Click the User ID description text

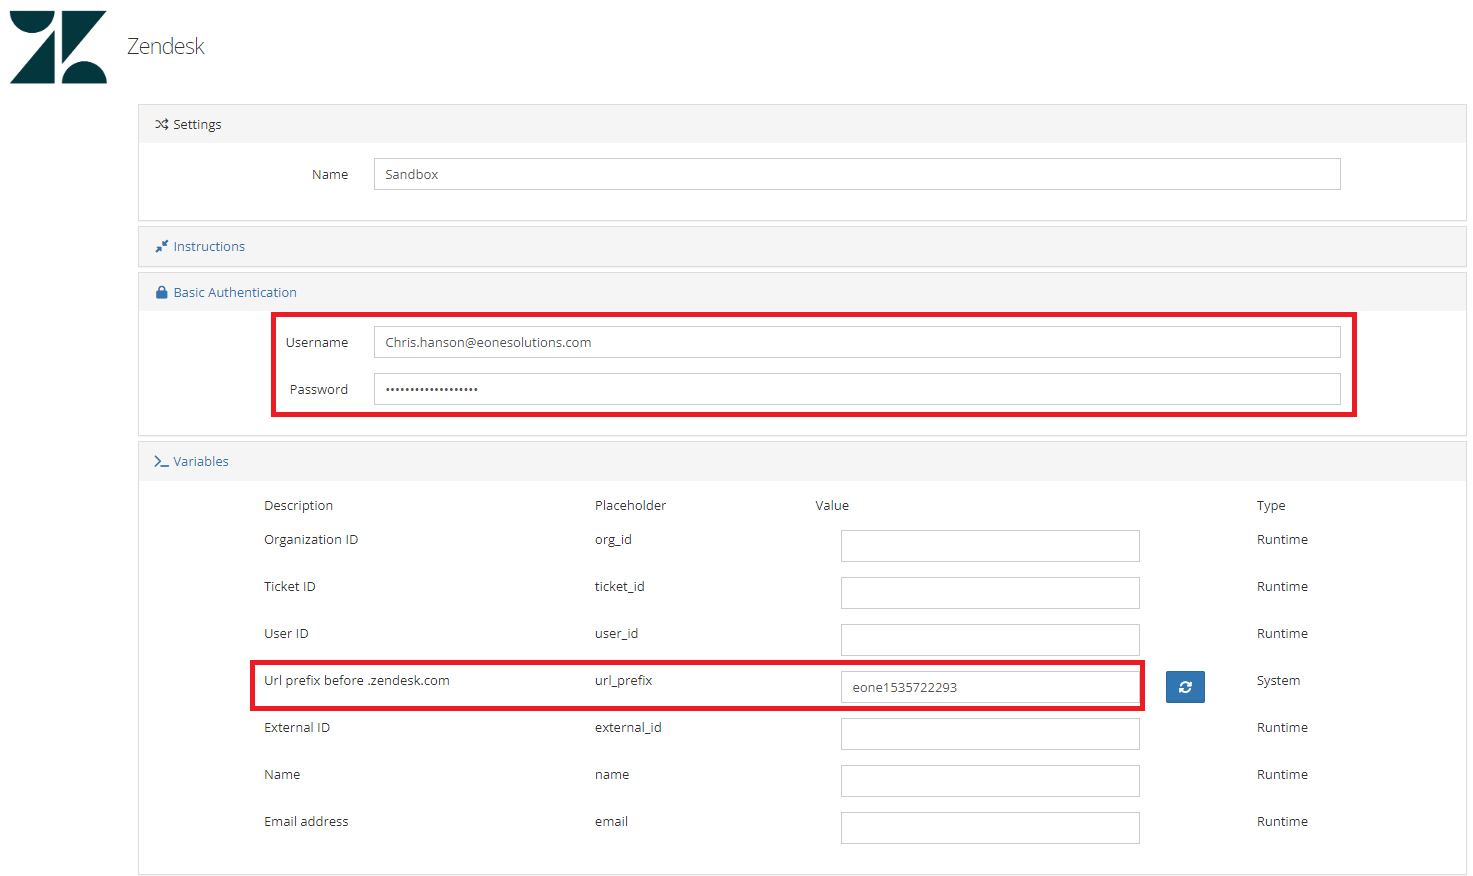[x=286, y=634]
